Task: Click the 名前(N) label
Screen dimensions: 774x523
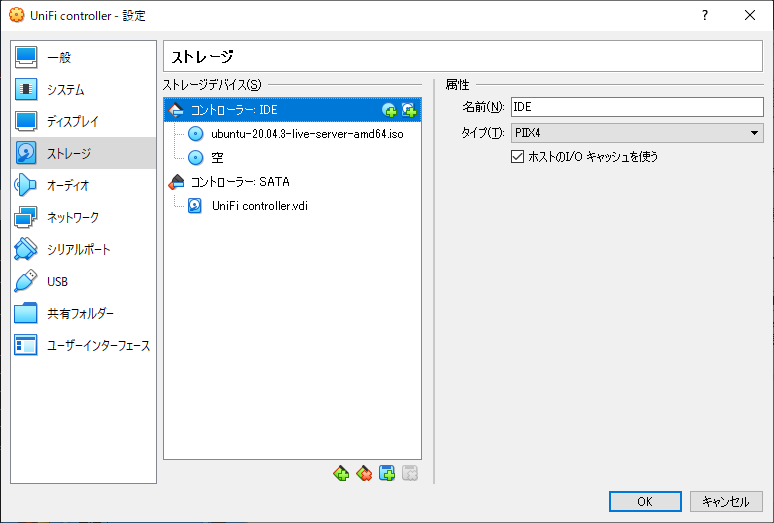Action: 482,107
